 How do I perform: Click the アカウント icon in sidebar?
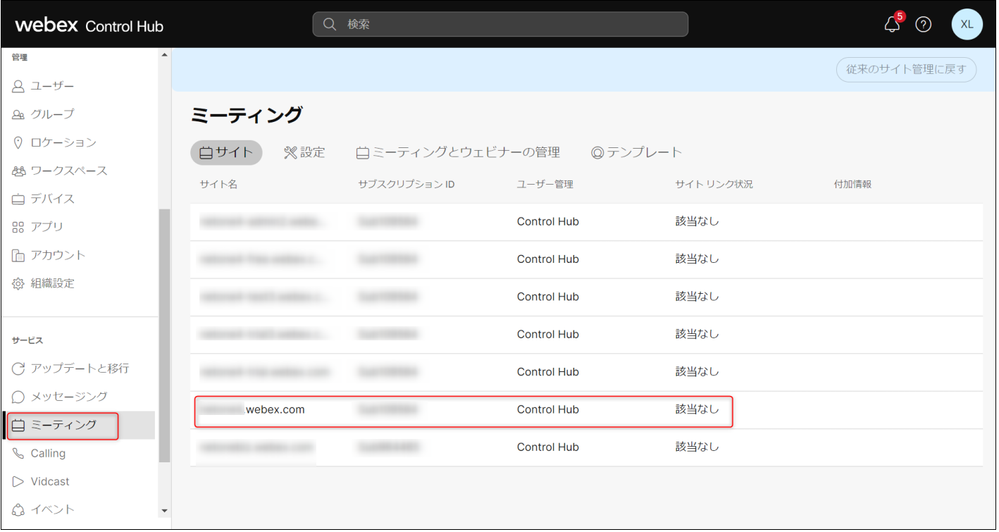click(x=18, y=255)
